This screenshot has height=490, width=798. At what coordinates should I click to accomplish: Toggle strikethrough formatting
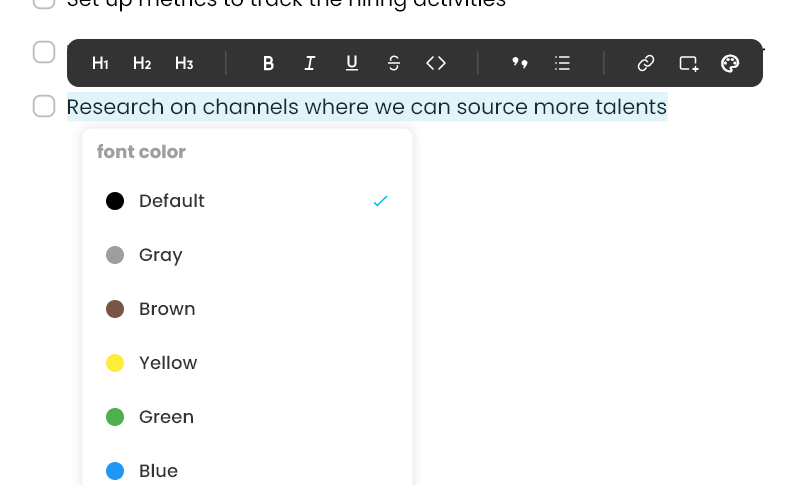393,63
